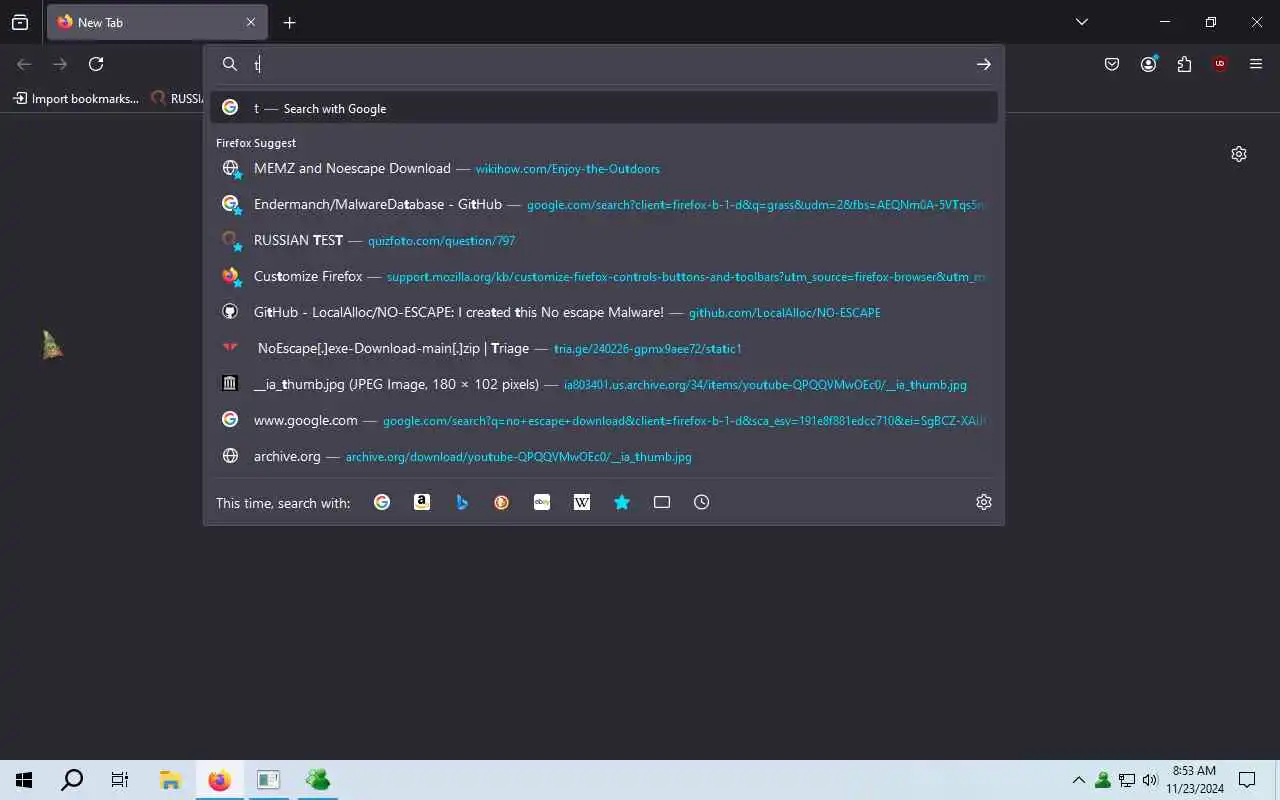Search this time with Bing icon

462,502
